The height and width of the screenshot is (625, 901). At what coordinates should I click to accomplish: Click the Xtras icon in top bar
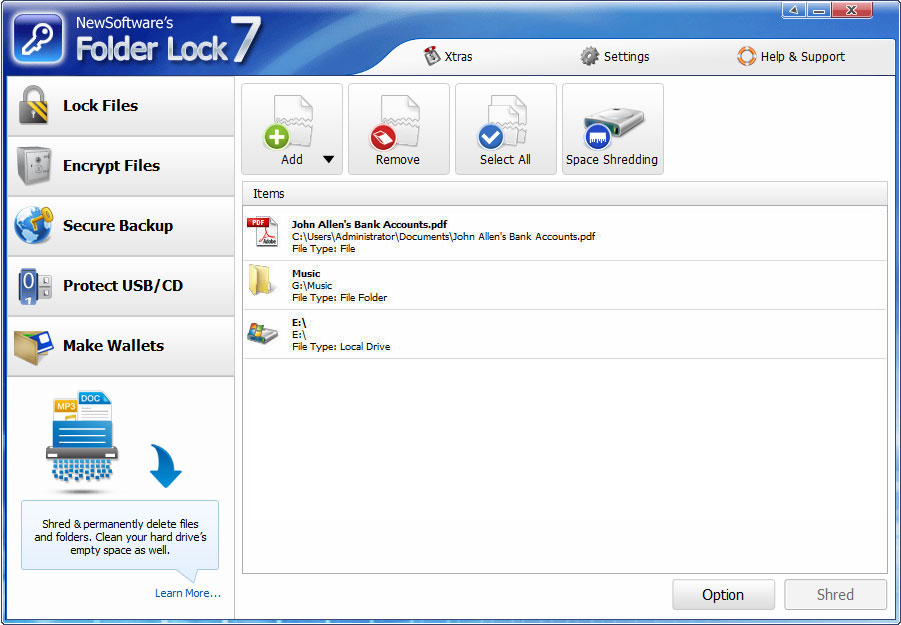432,56
